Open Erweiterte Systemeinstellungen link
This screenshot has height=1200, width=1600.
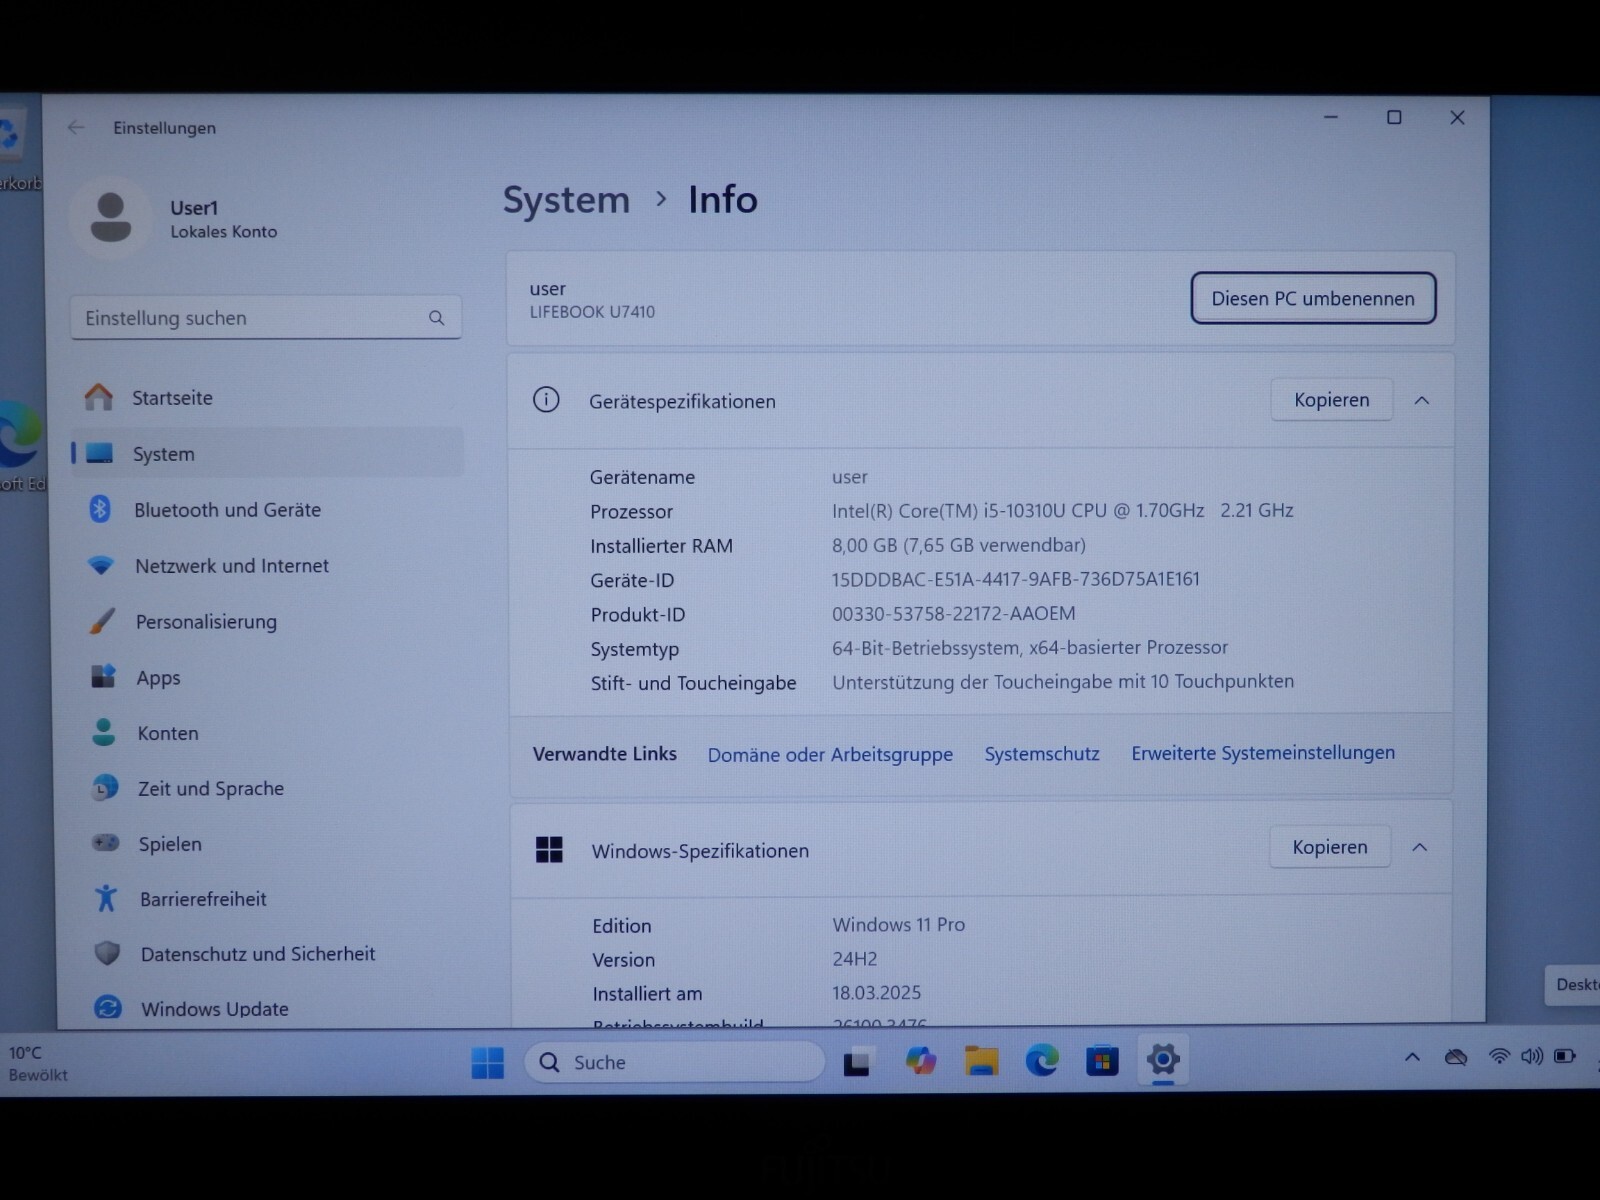tap(1263, 753)
